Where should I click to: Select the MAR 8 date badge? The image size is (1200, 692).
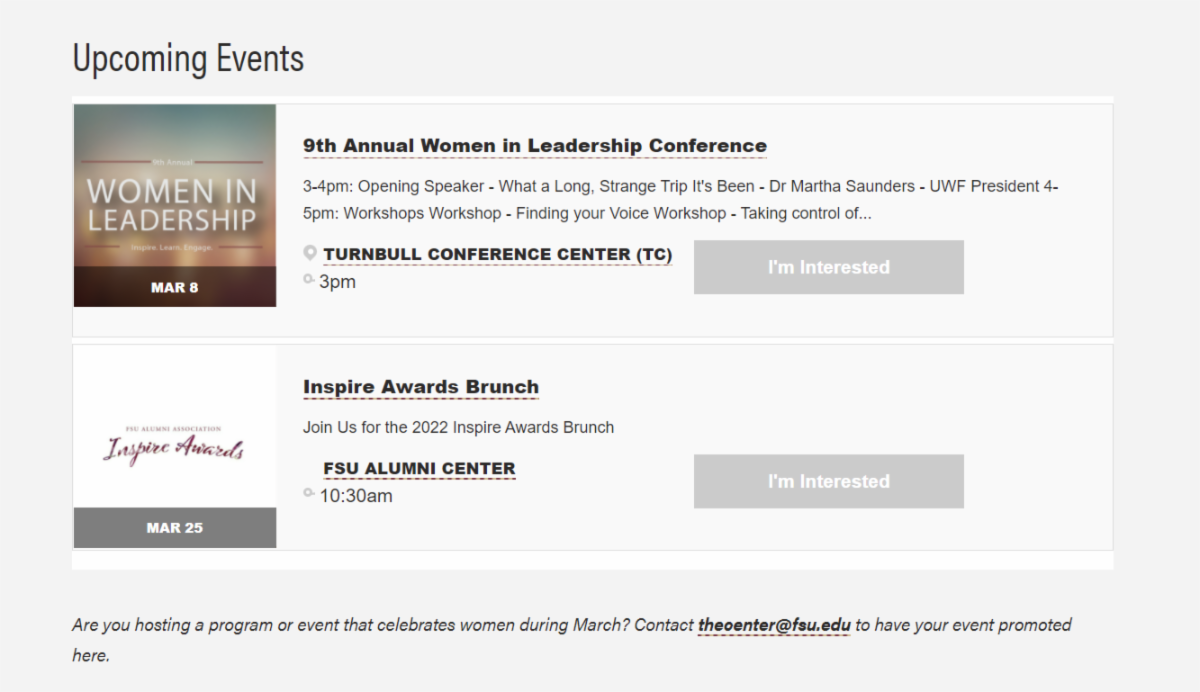coord(175,287)
